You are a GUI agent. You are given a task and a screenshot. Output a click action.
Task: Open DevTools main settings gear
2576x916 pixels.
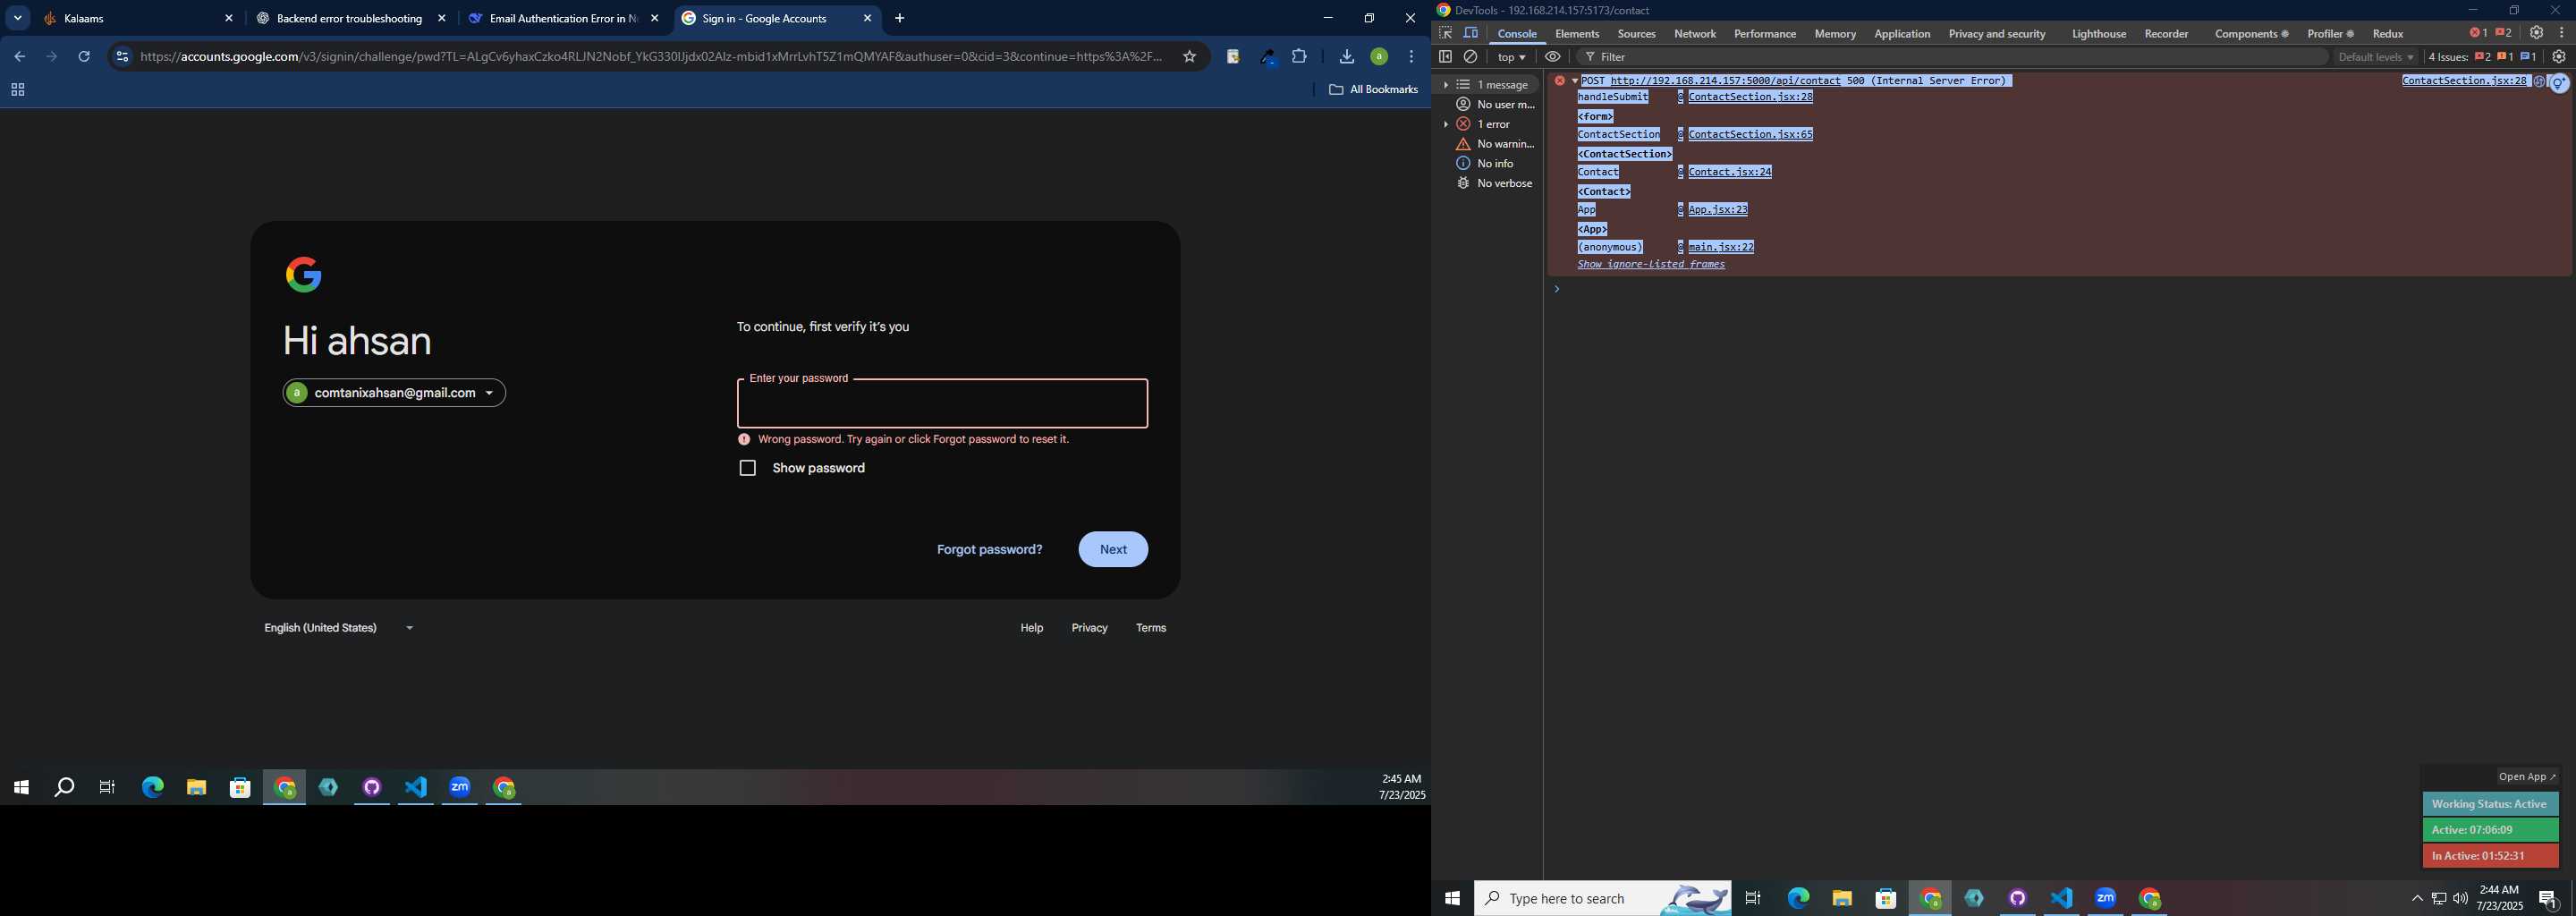[x=2537, y=33]
